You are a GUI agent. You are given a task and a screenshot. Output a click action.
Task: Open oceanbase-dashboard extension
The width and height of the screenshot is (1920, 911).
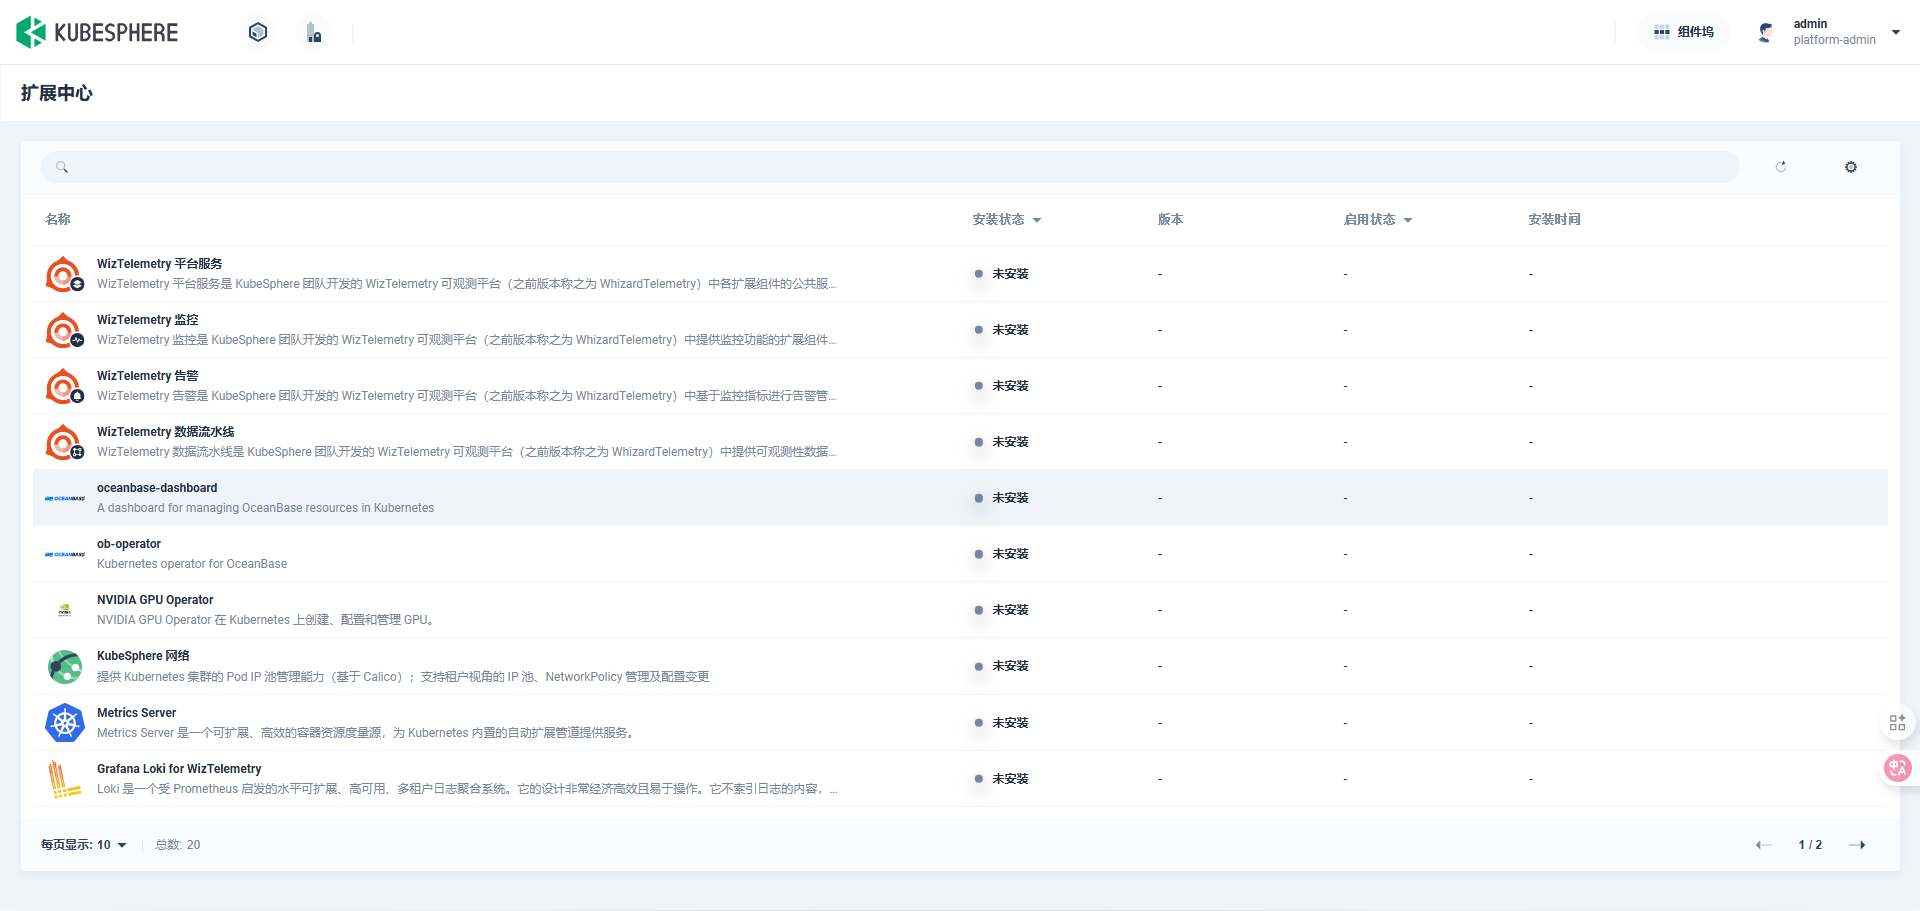pos(157,488)
